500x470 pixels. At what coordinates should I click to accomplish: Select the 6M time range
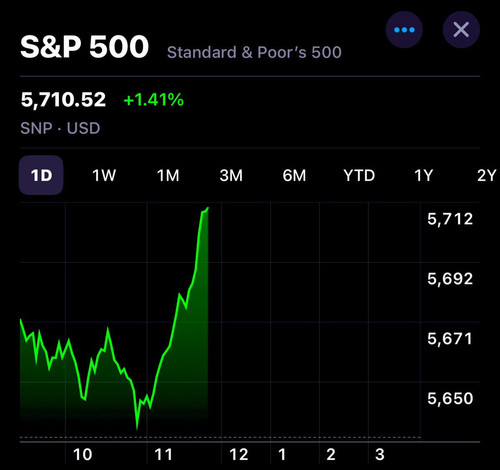tap(294, 175)
